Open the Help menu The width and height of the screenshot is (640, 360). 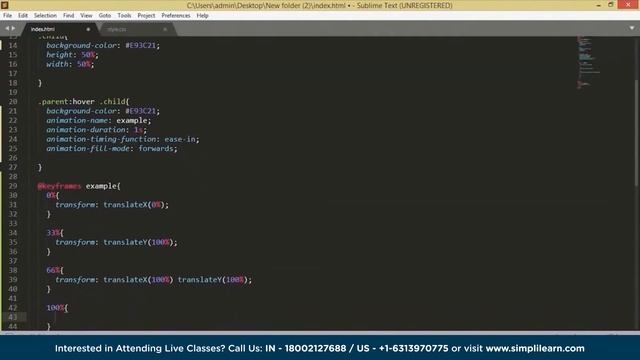tap(202, 16)
